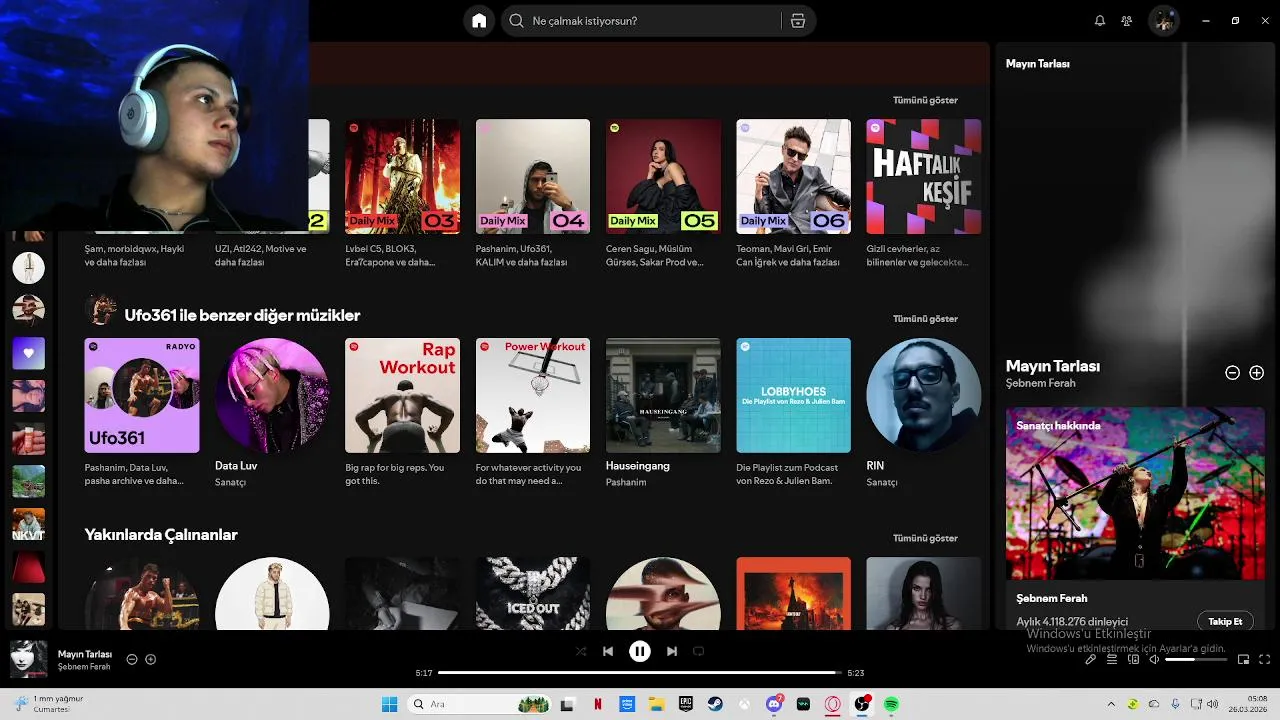Skip to the previous track
The image size is (1280, 720).
tap(608, 651)
